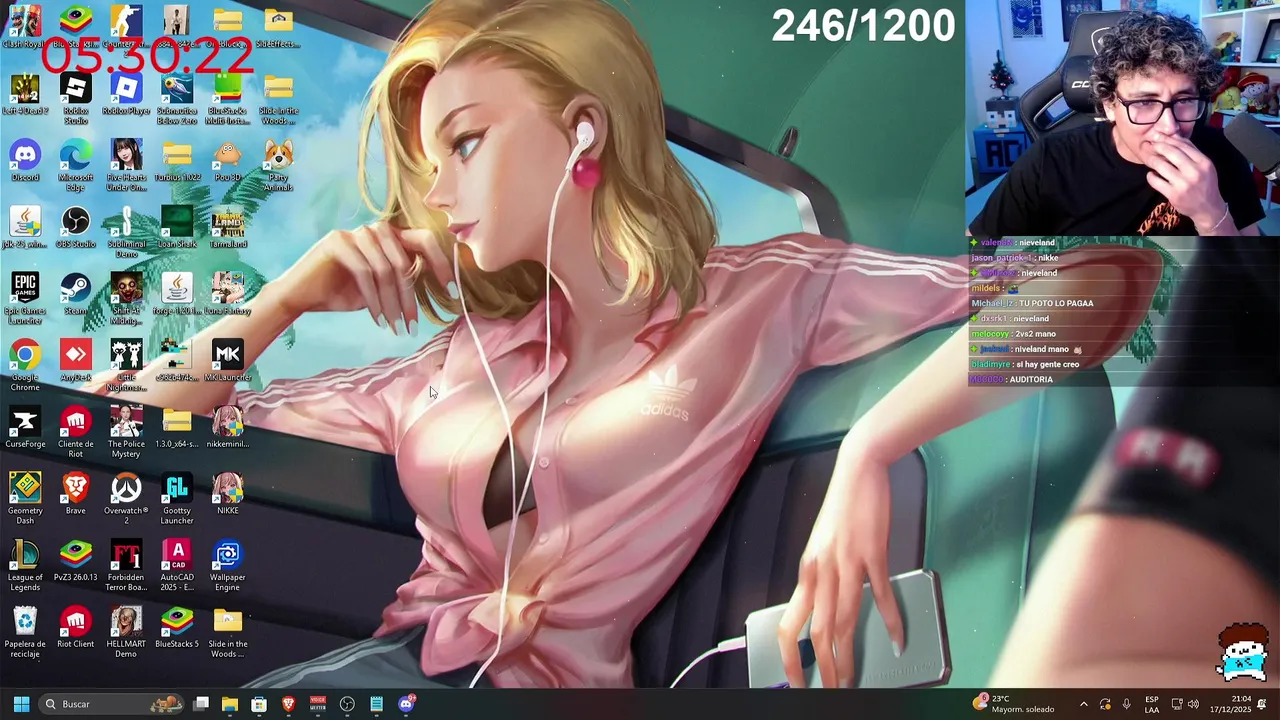The image size is (1280, 720).
Task: Select the nikkeminil... installer icon
Action: pos(227,428)
